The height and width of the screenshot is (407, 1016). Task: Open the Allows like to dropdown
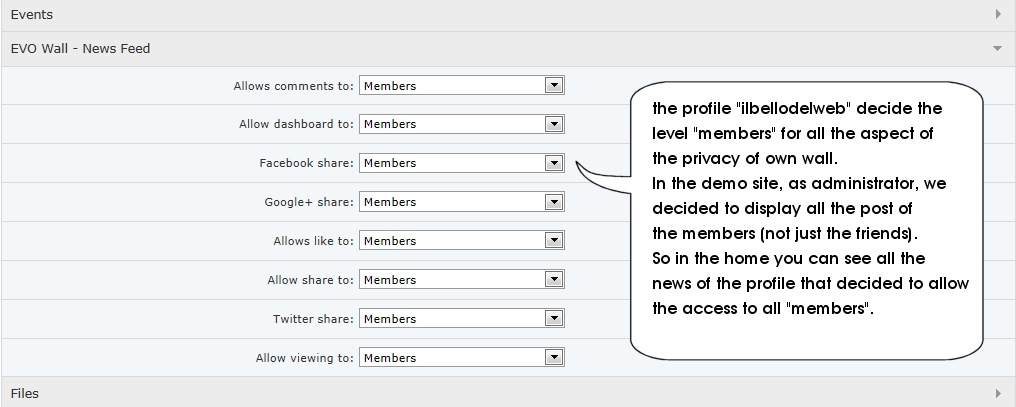coord(452,241)
